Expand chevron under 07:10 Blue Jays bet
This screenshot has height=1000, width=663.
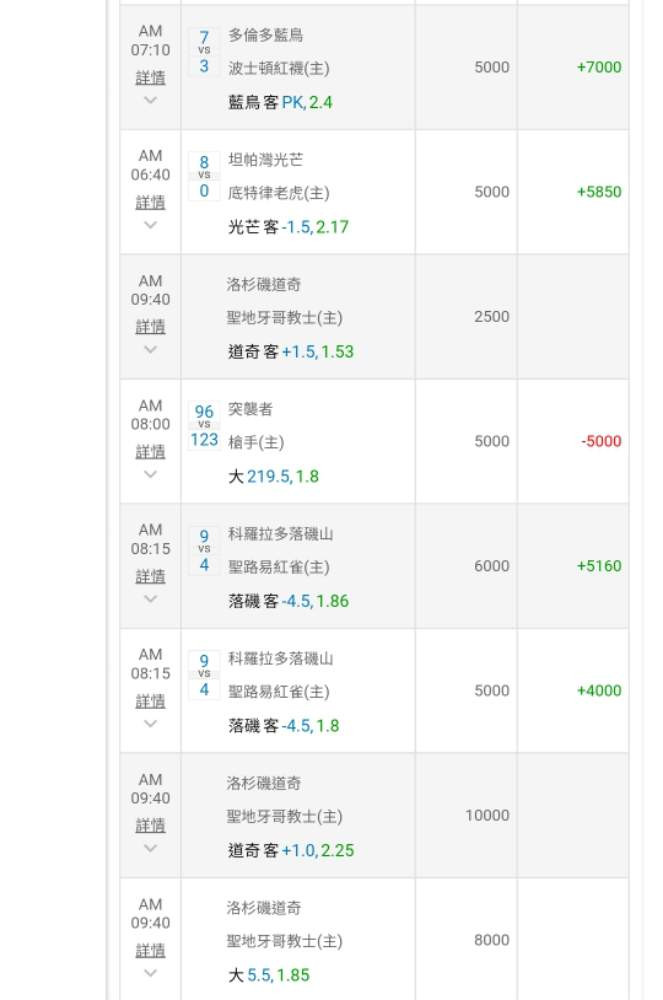(150, 100)
